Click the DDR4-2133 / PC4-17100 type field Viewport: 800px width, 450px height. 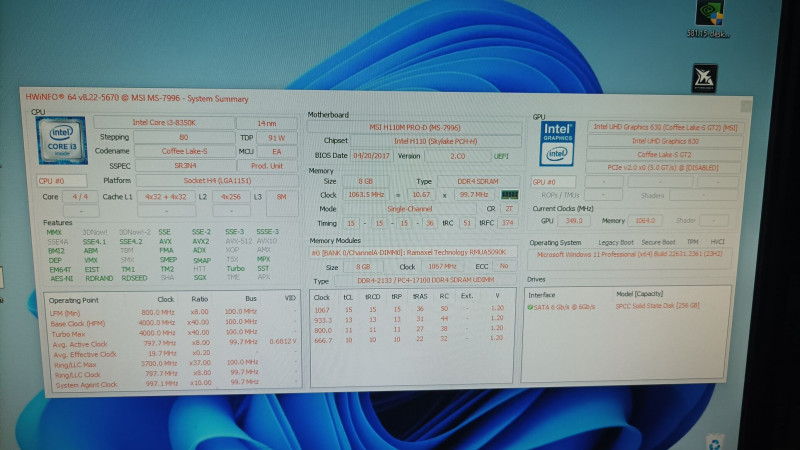[425, 280]
